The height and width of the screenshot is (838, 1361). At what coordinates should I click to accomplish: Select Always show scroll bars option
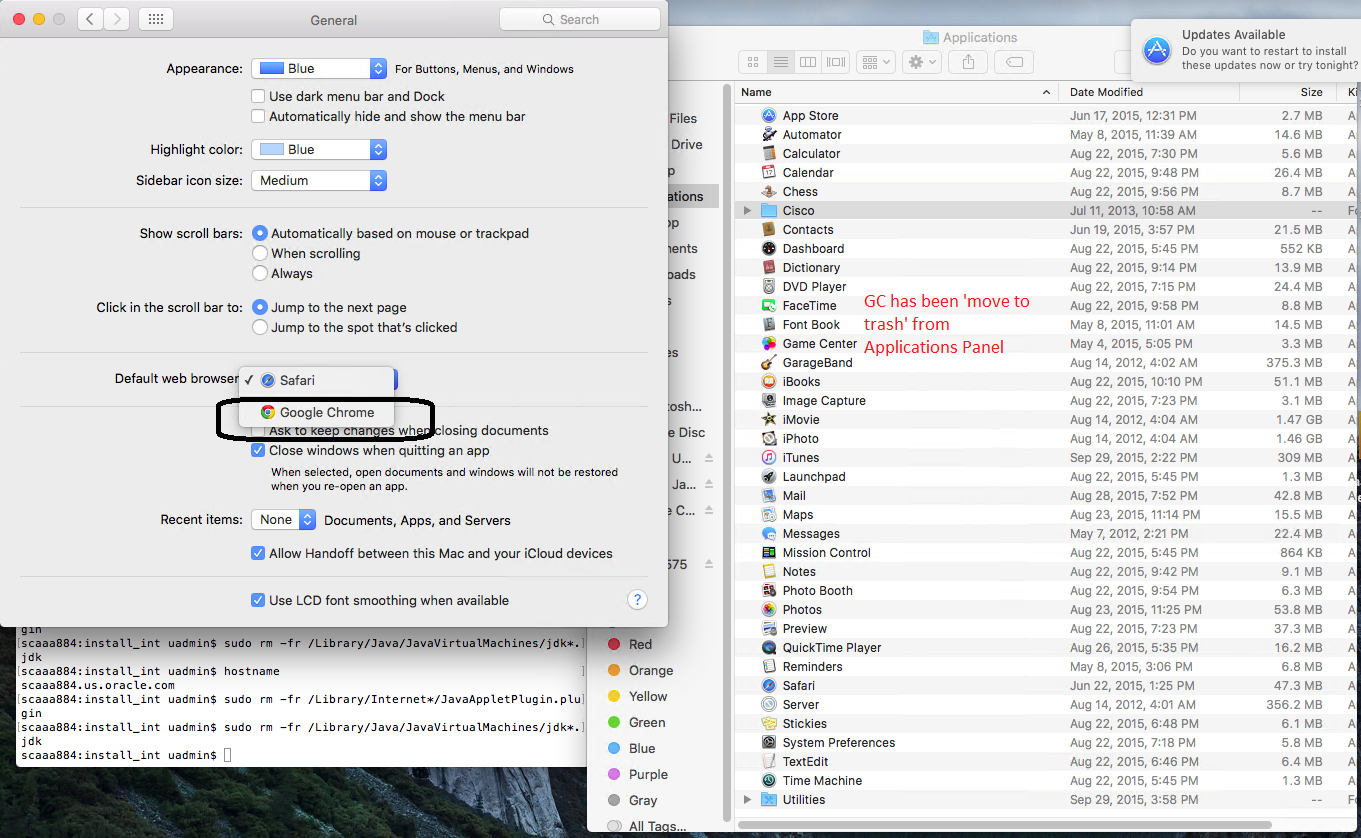click(x=260, y=274)
